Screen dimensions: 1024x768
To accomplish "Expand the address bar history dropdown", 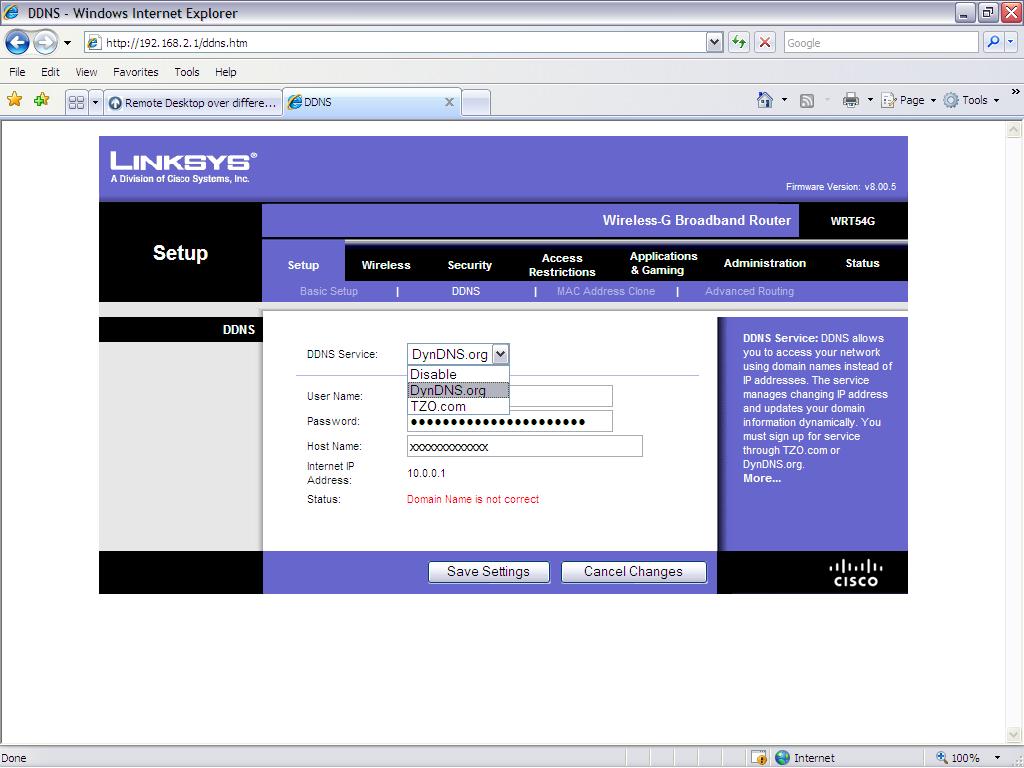I will (714, 43).
